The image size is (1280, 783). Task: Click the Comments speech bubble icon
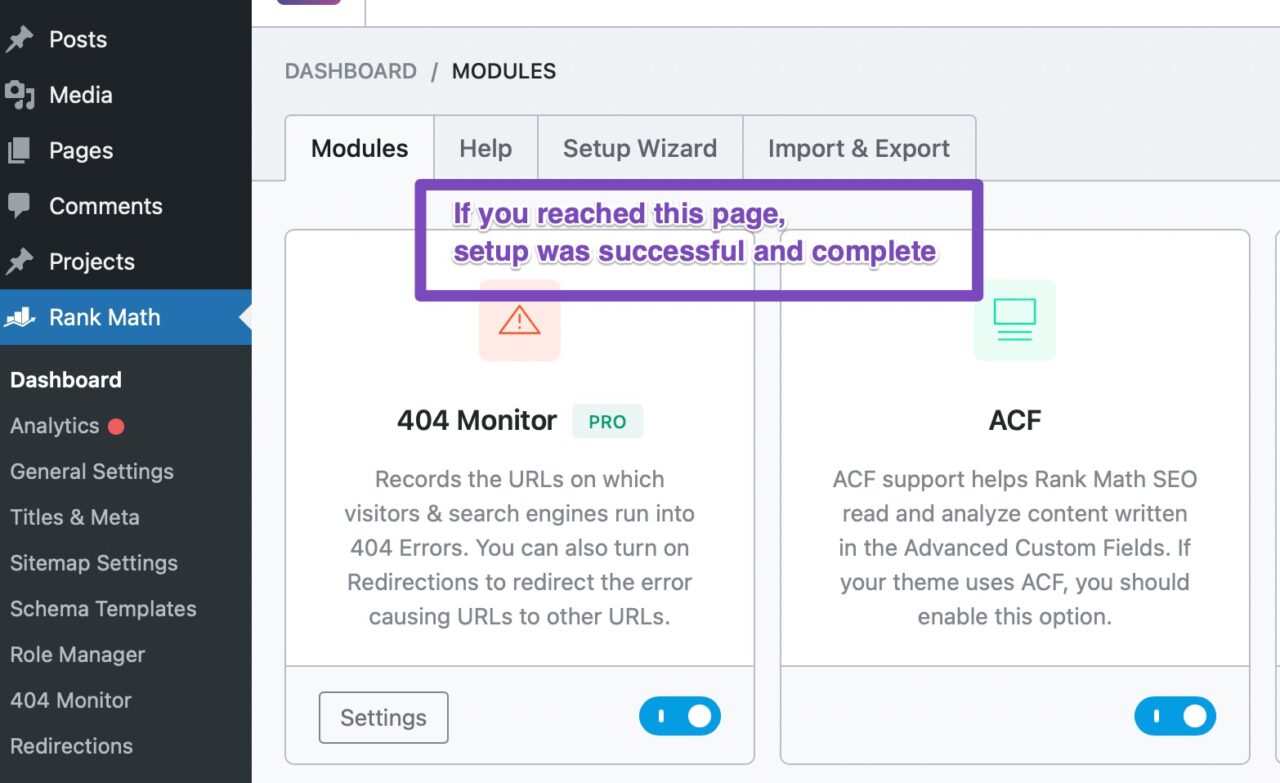20,206
